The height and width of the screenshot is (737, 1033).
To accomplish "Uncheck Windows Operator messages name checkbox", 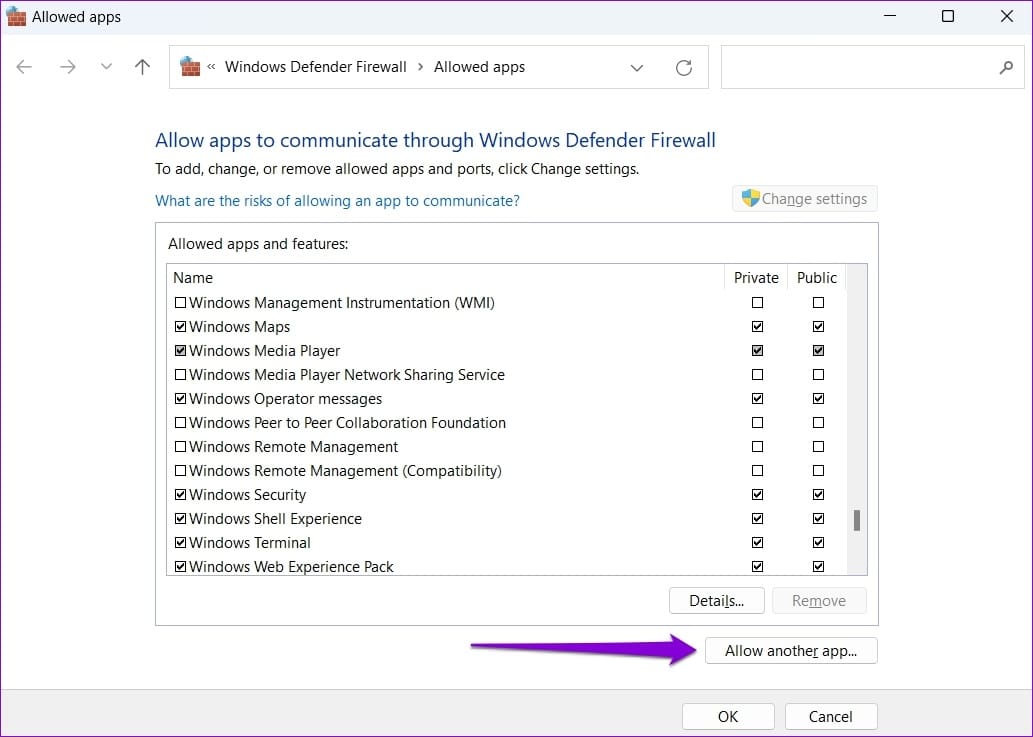I will click(180, 399).
